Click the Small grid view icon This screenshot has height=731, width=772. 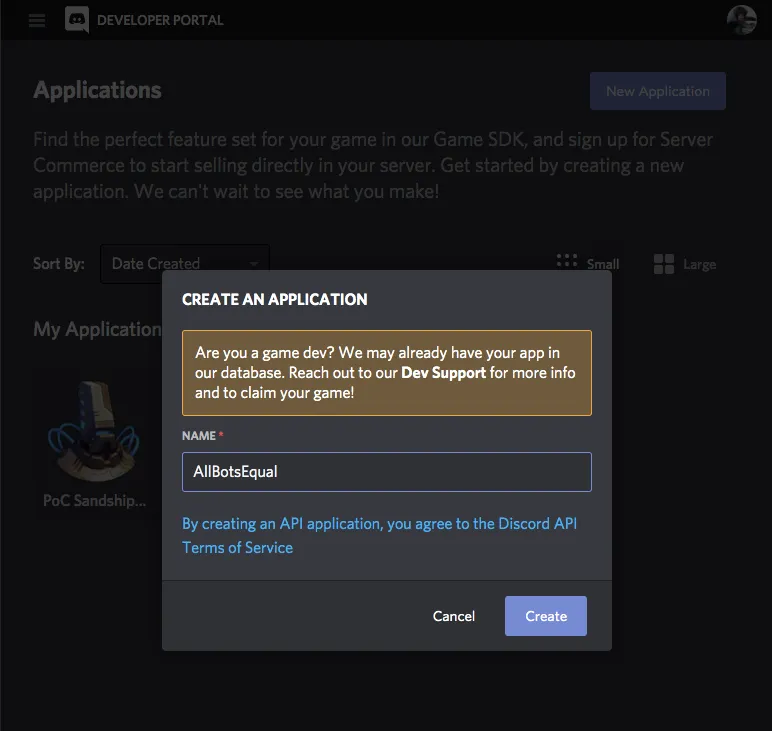click(x=567, y=260)
